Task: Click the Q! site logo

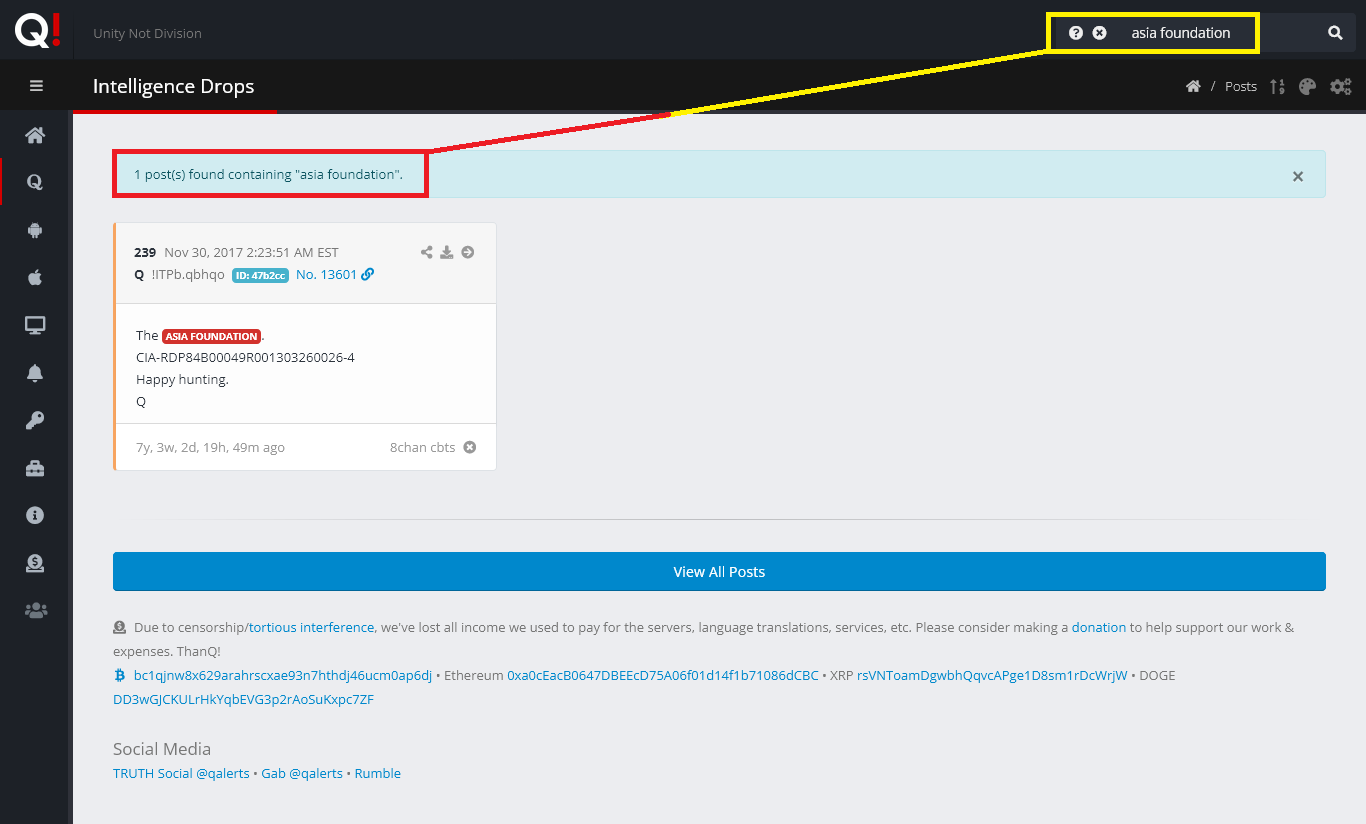Action: [x=37, y=30]
